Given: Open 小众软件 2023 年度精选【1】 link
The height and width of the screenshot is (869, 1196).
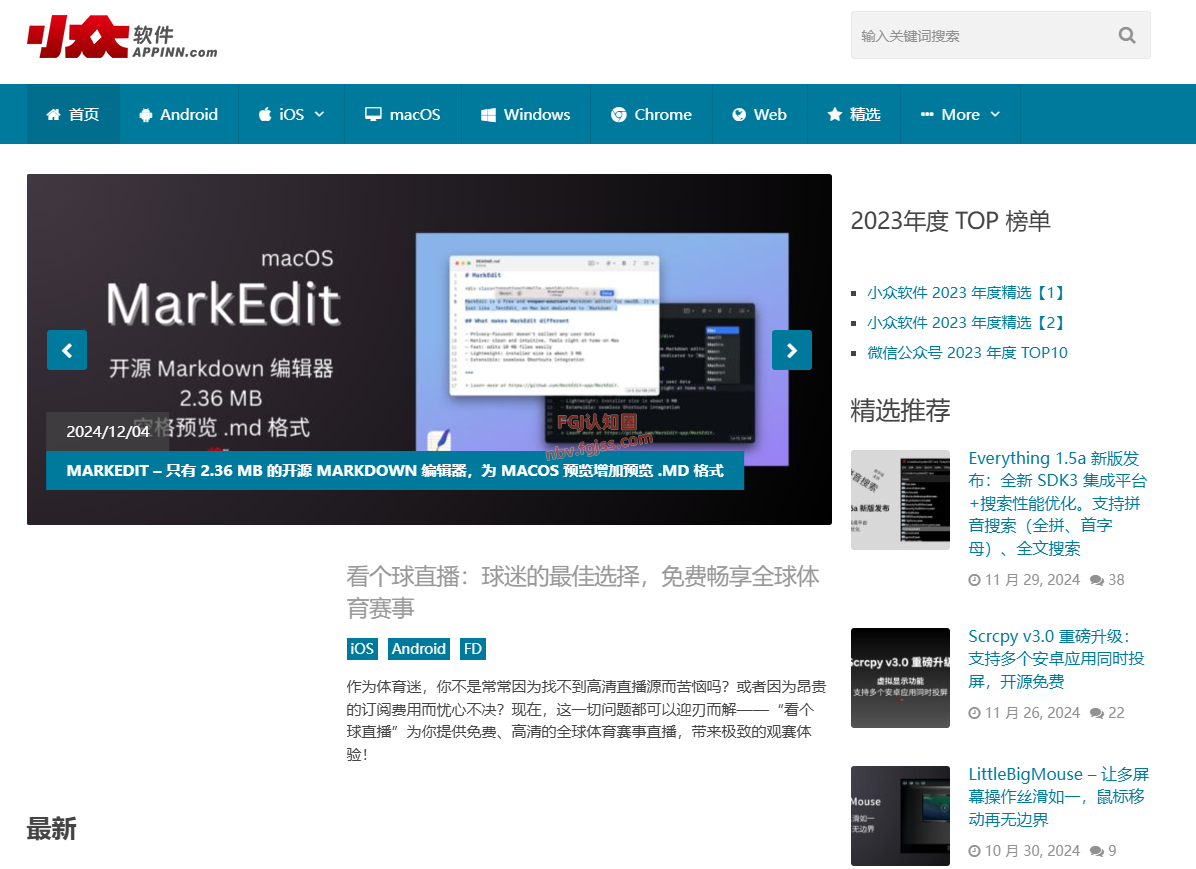Looking at the screenshot, I should pos(966,293).
